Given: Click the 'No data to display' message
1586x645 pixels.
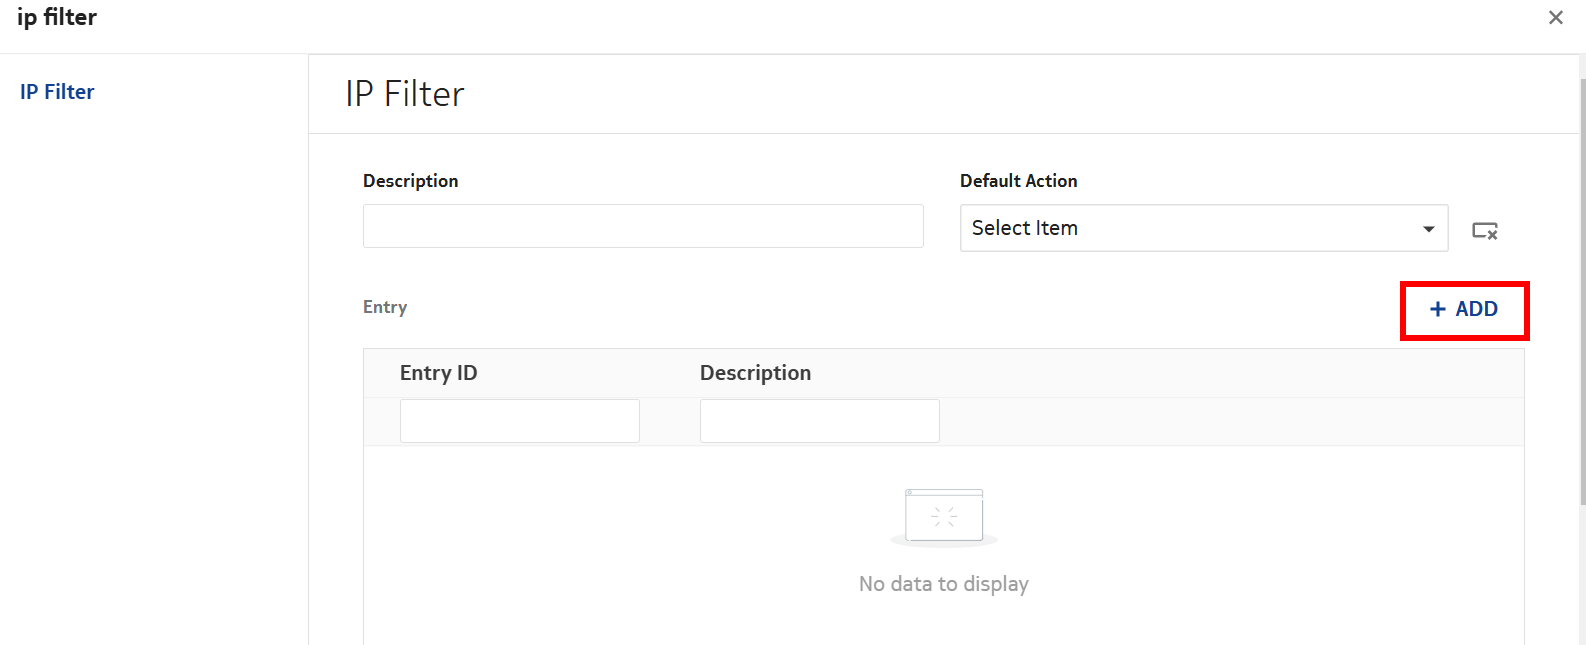Looking at the screenshot, I should point(943,584).
